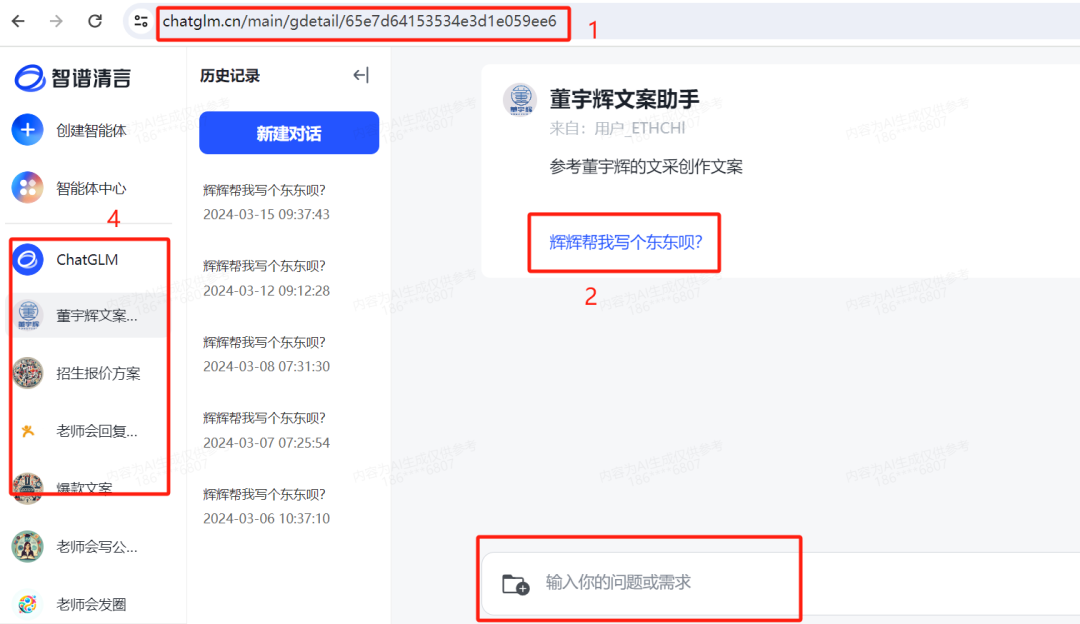Reload the page with refresh icon
Image resolution: width=1080 pixels, height=624 pixels.
[95, 21]
